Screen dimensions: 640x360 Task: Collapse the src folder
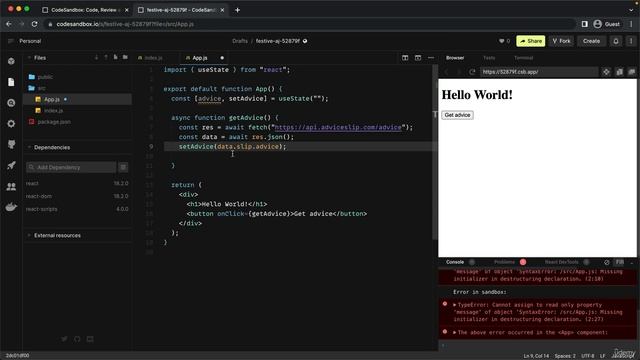41,88
